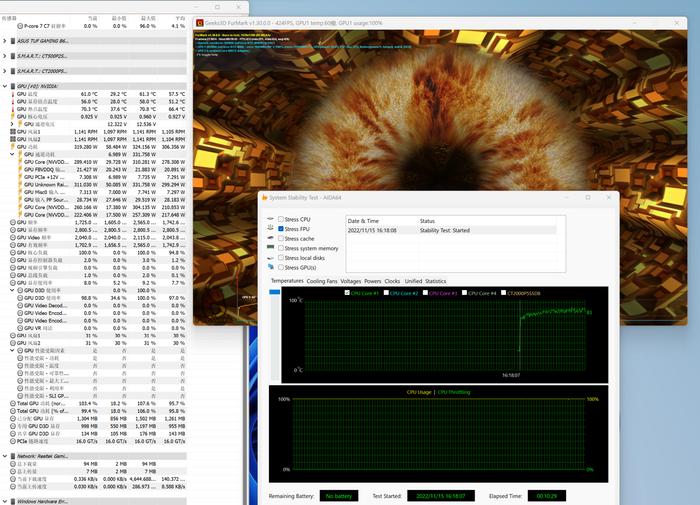Click the Elapsed Time value field
700x505 pixels.
(546, 496)
